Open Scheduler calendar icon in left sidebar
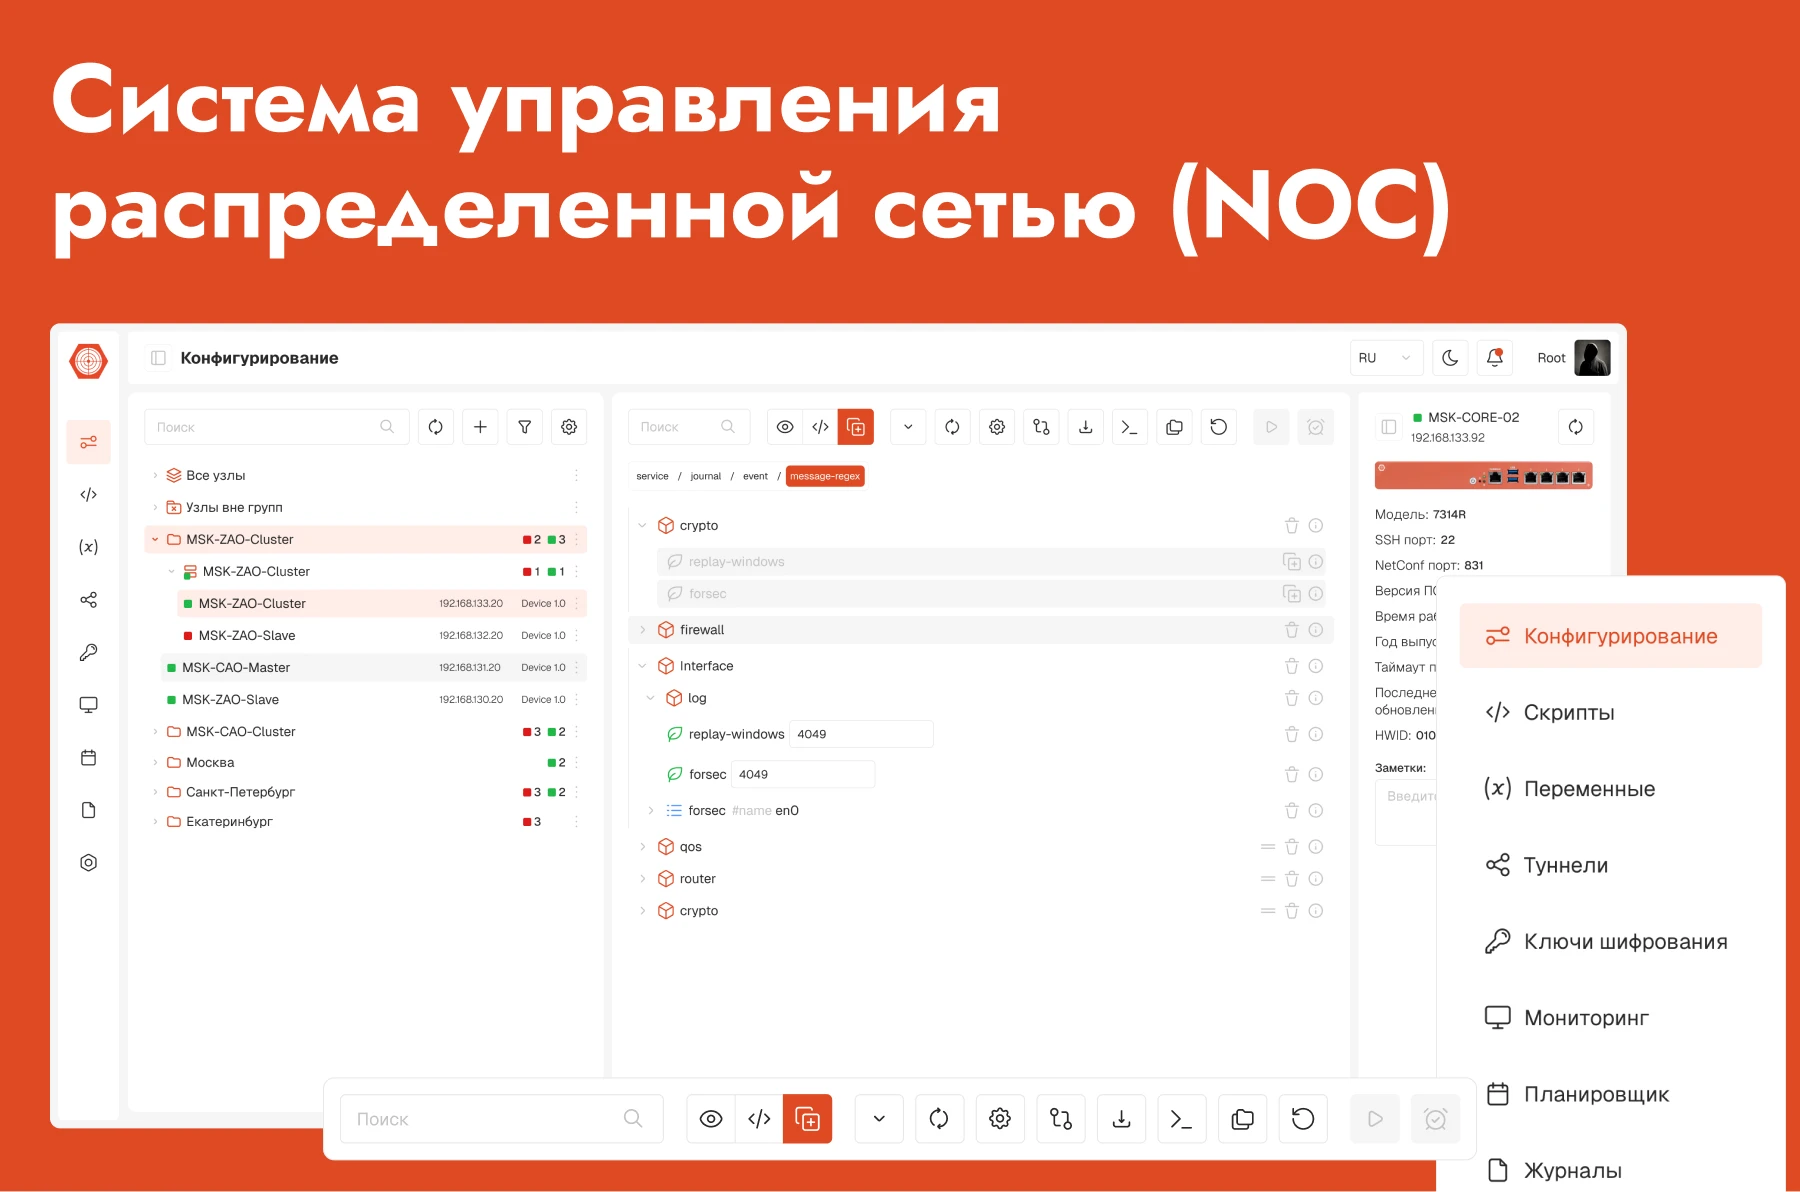 point(88,758)
